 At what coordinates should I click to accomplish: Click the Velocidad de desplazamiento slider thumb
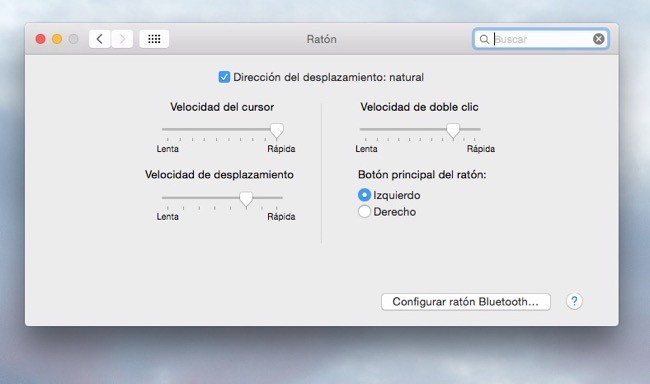click(246, 199)
